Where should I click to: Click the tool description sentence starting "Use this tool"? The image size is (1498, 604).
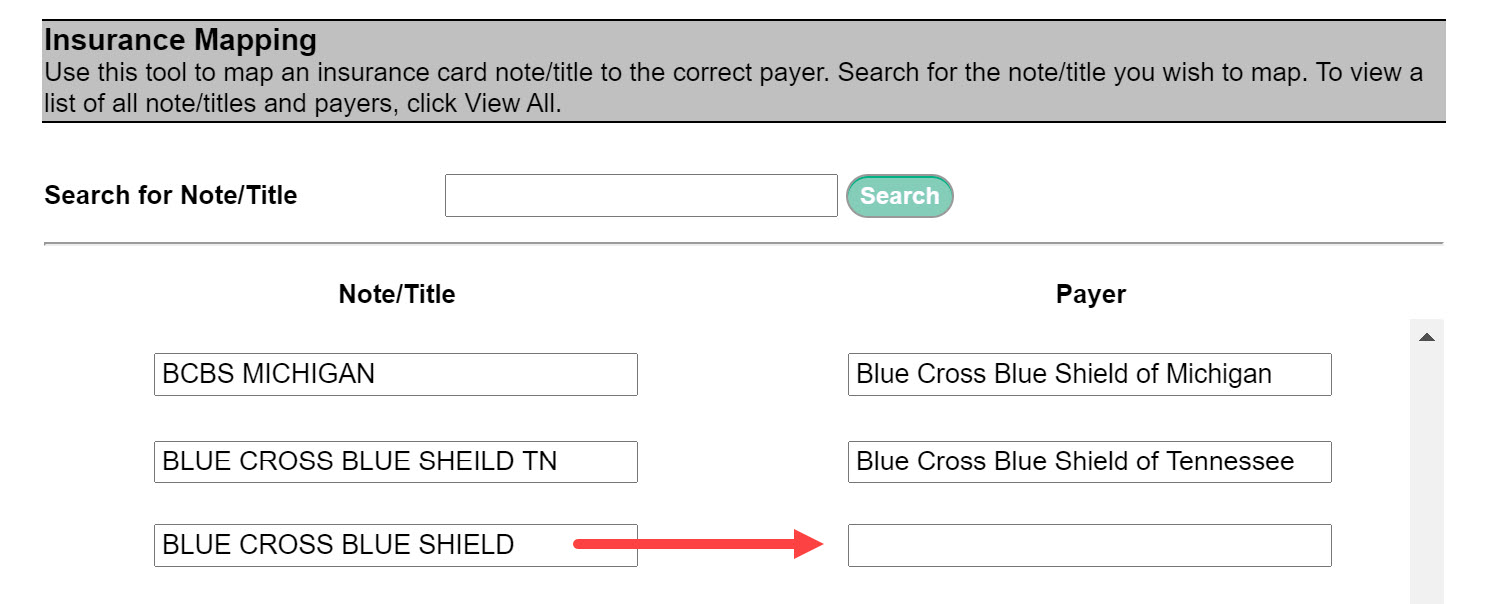400,73
